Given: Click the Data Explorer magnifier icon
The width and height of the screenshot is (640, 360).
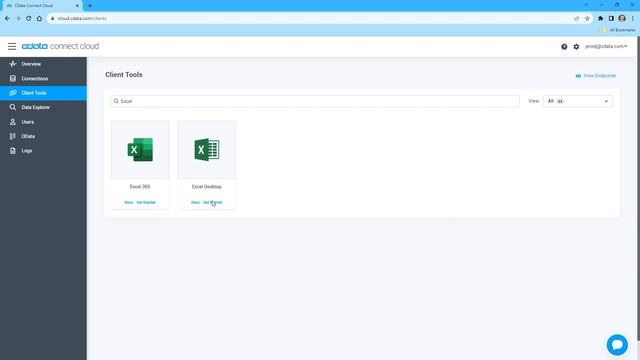Looking at the screenshot, I should coord(13,107).
